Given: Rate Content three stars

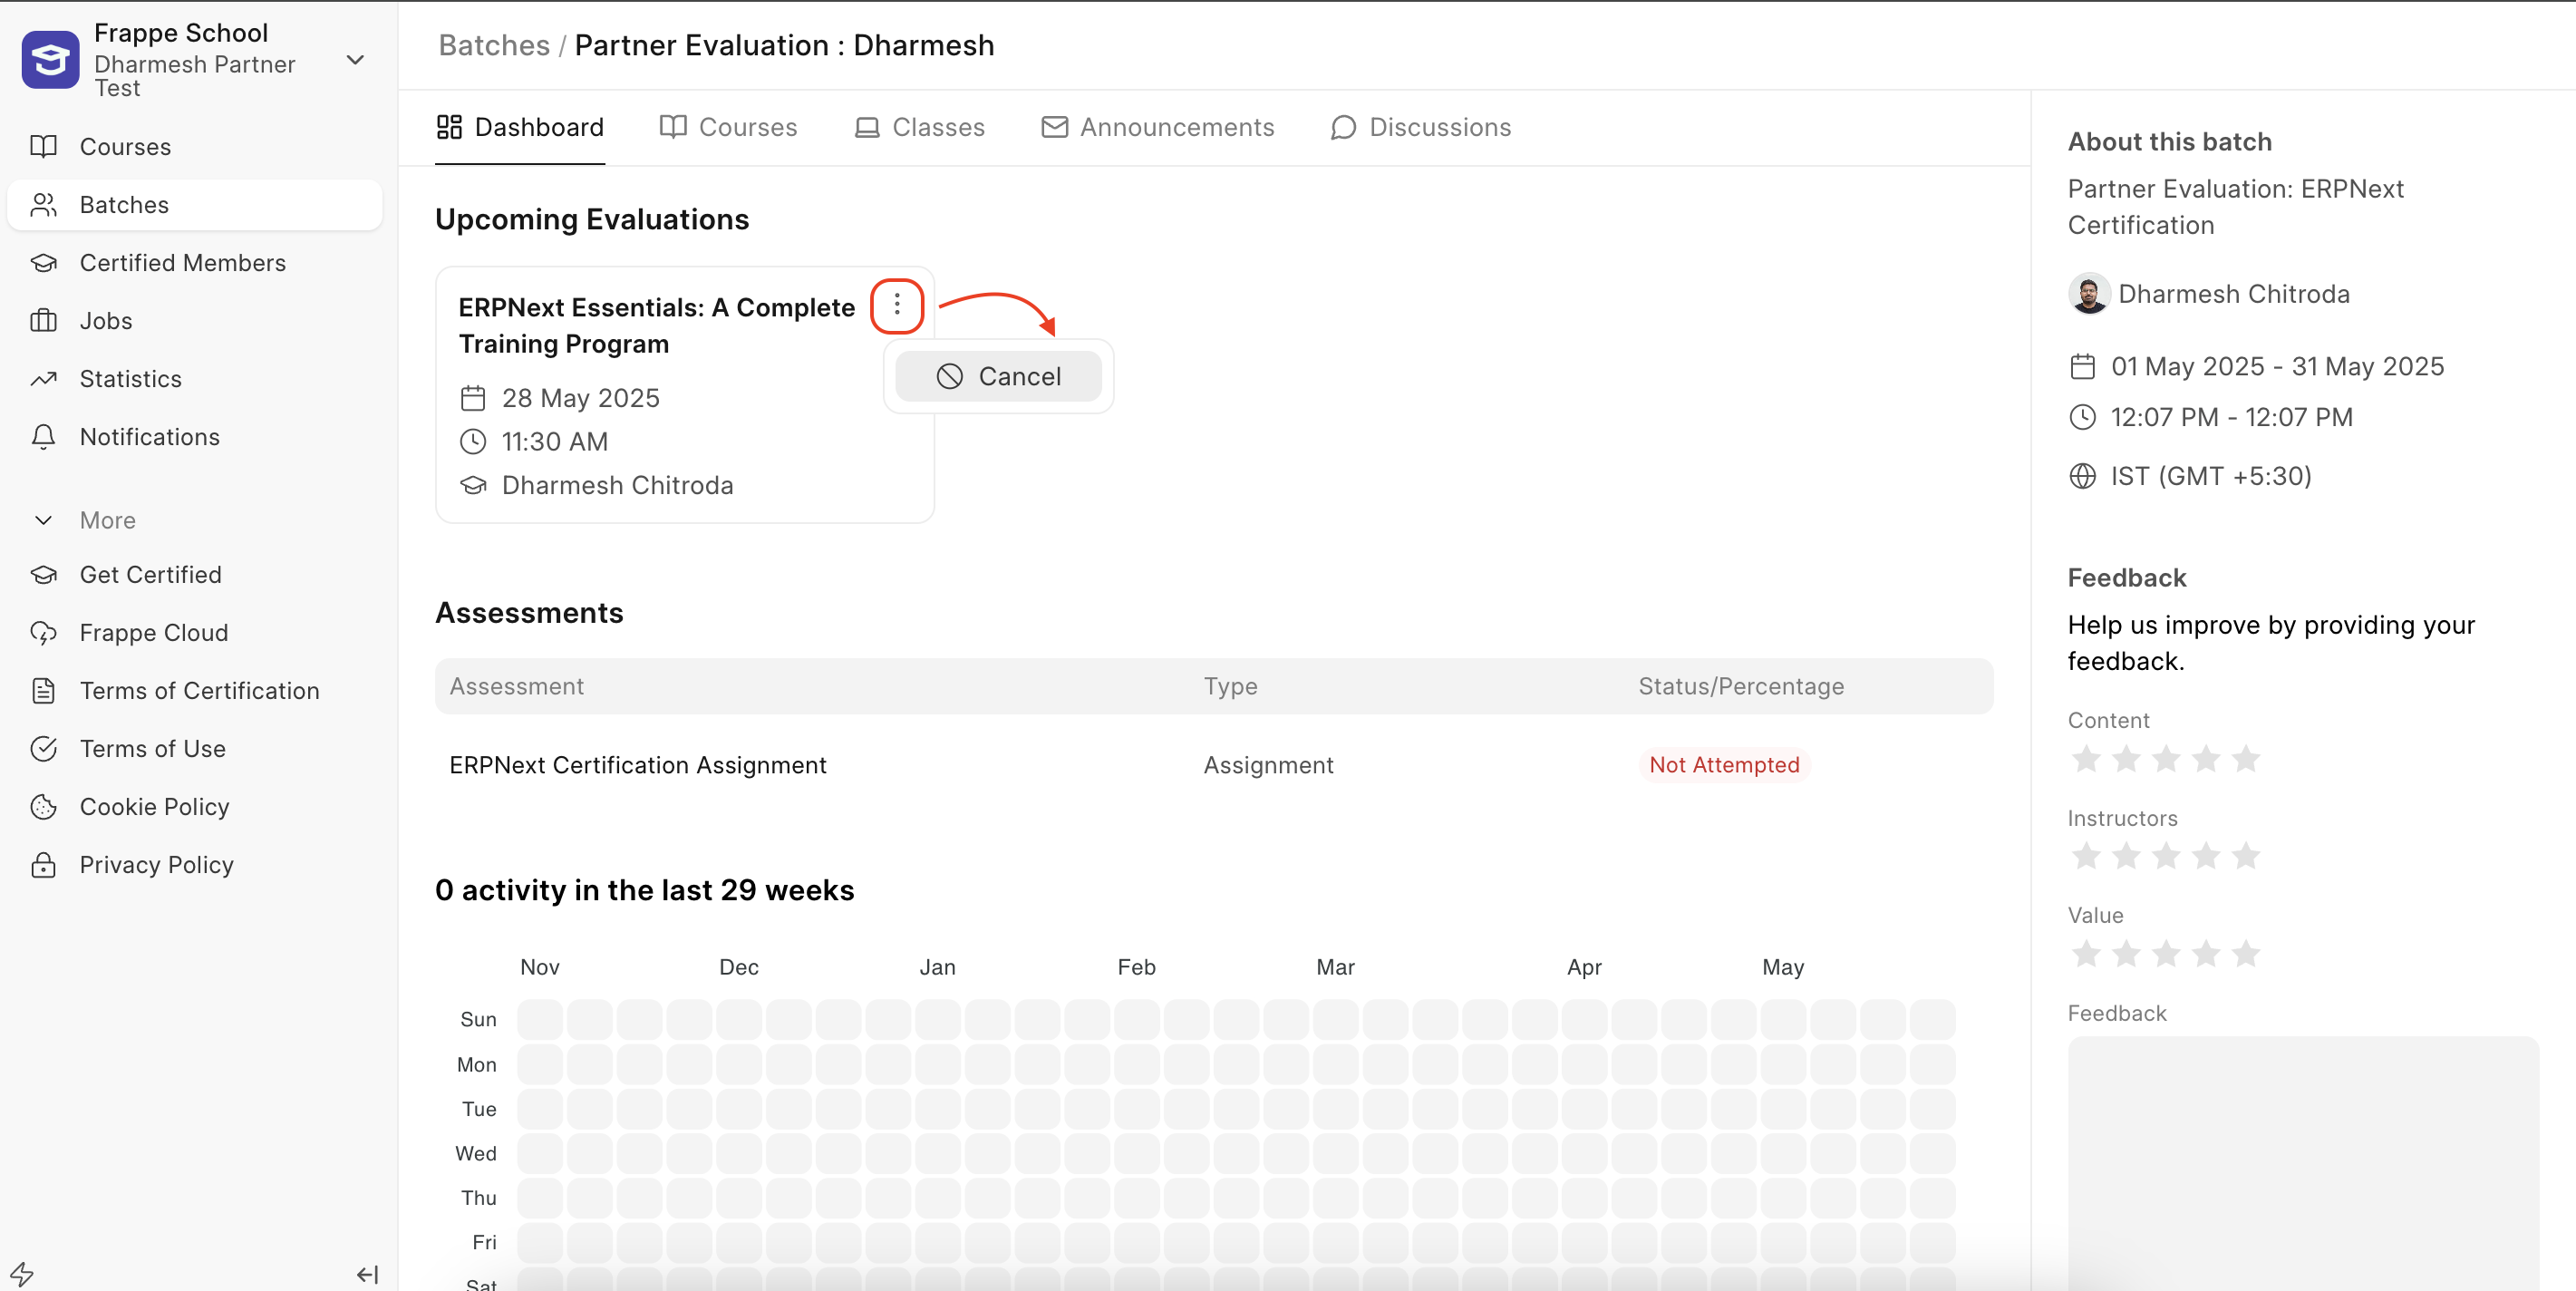Looking at the screenshot, I should click(2166, 760).
